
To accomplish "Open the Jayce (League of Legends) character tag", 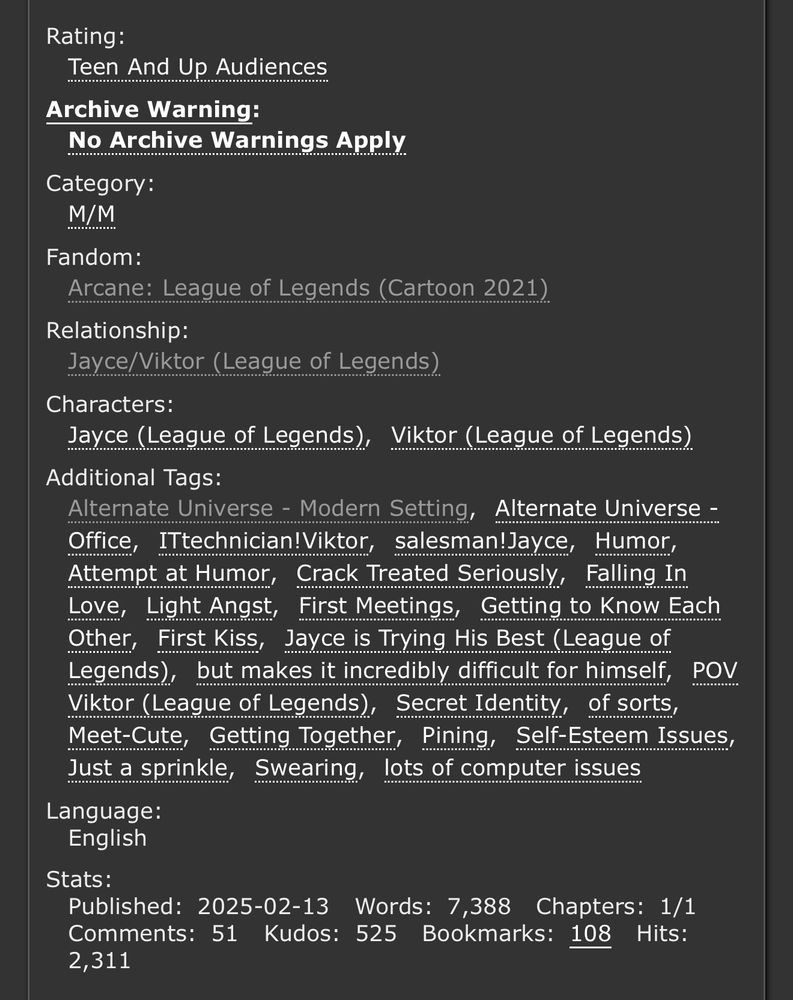I will coord(214,435).
